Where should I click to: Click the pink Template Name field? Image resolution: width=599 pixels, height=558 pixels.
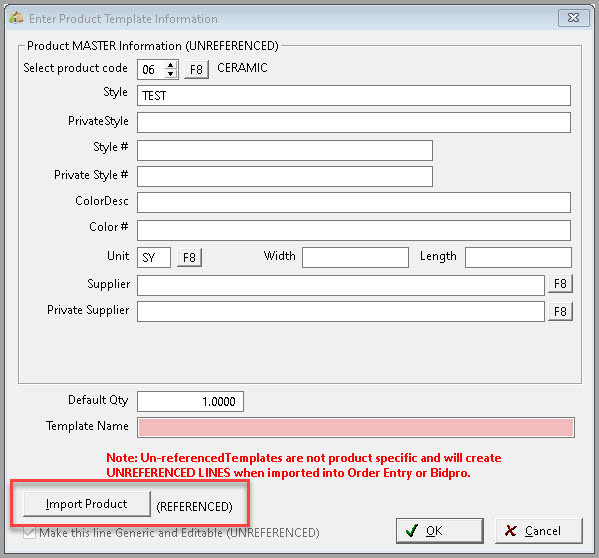click(356, 427)
